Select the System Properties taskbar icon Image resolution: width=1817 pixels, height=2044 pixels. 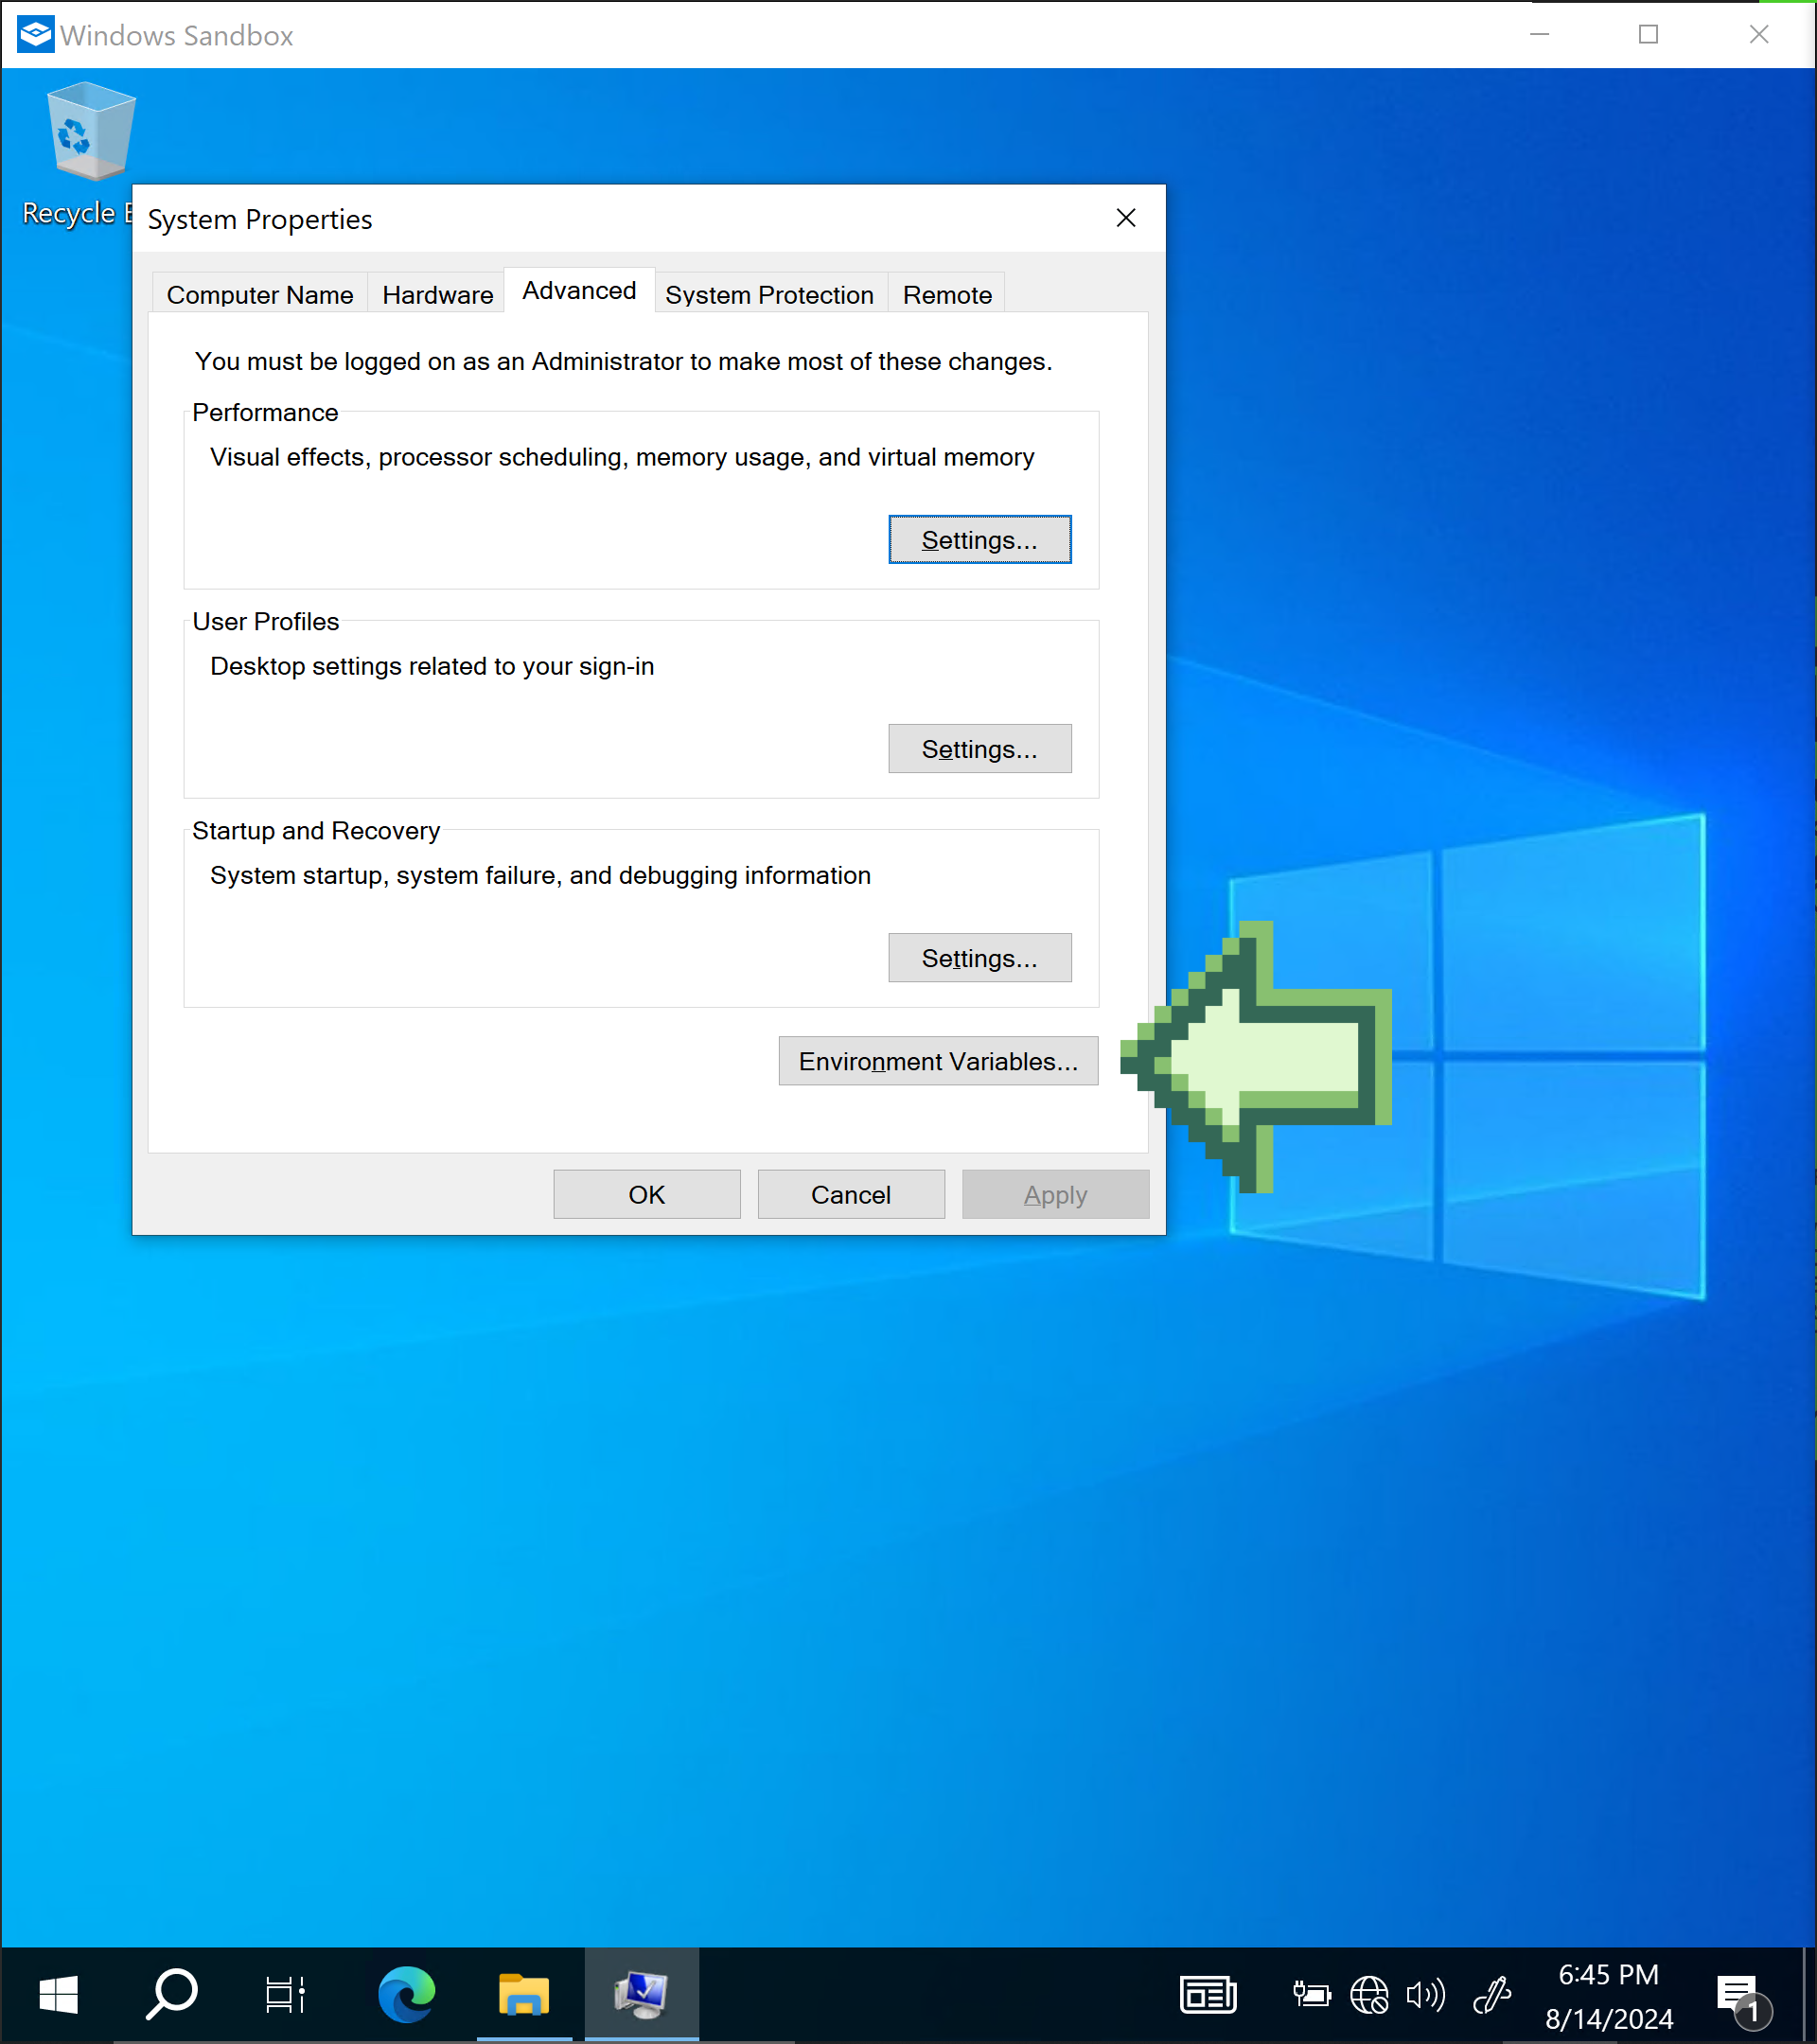coord(641,1993)
